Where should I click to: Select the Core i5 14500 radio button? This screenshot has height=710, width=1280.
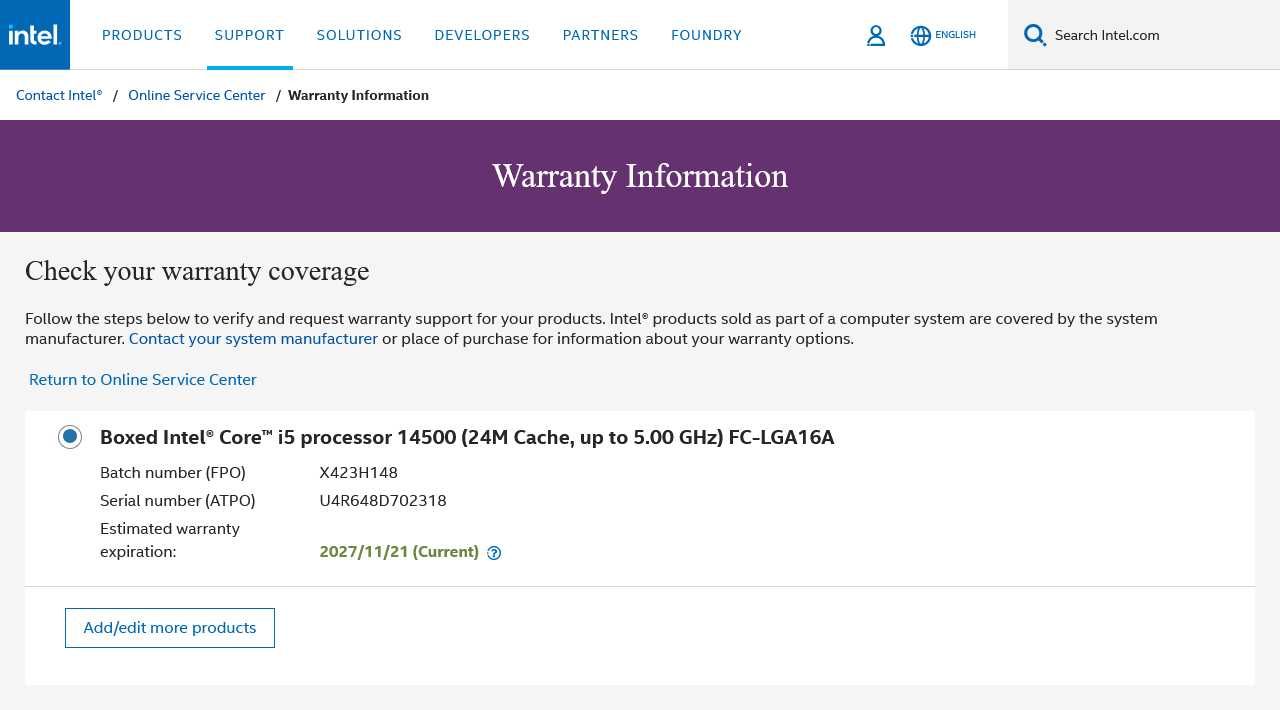click(70, 437)
